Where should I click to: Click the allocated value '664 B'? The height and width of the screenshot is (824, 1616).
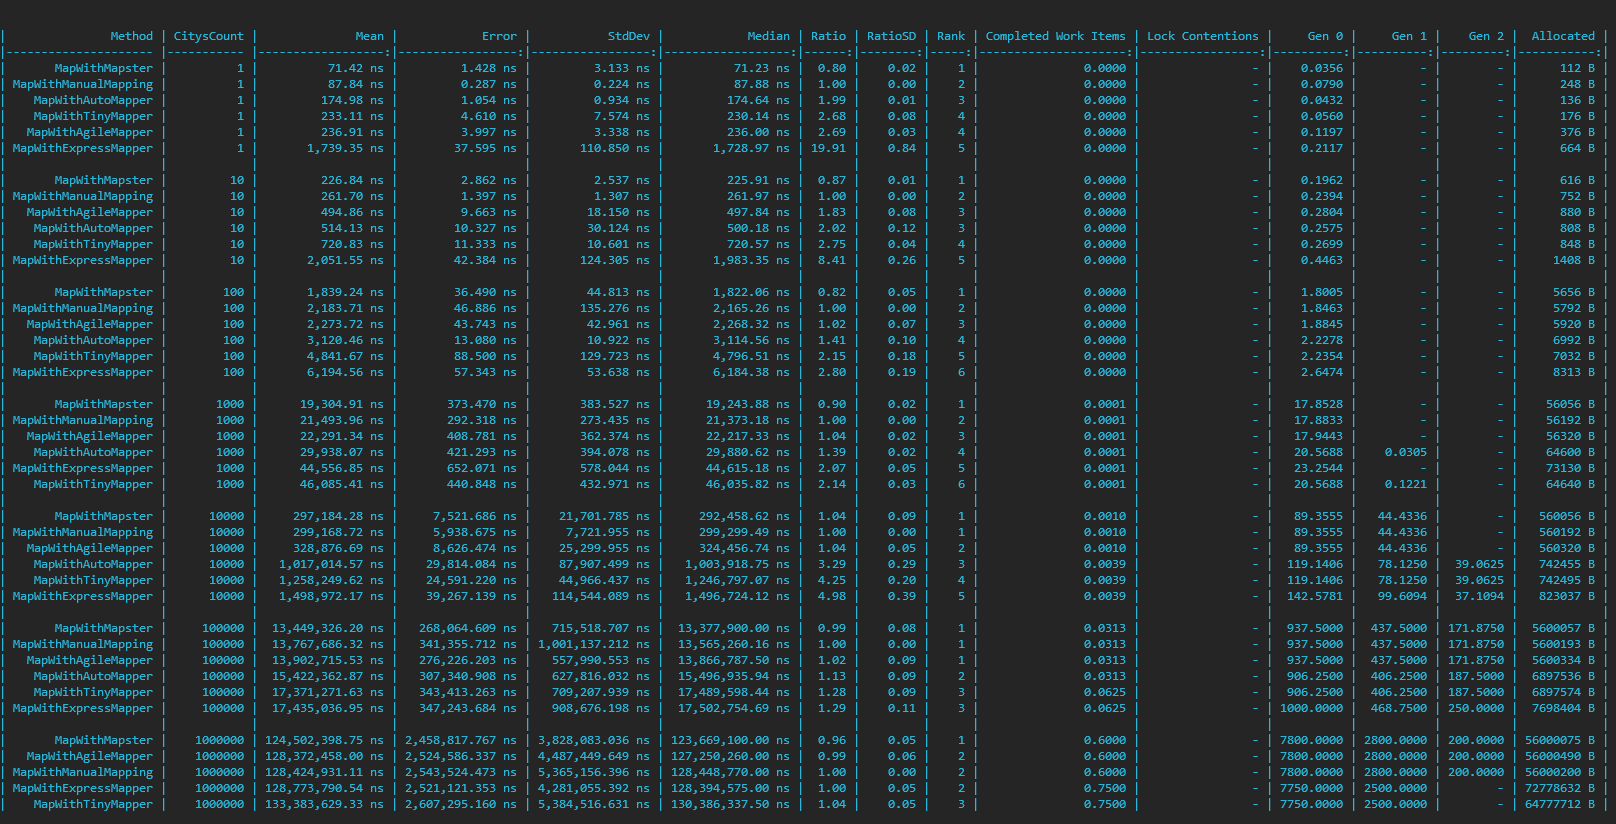pyautogui.click(x=1577, y=148)
